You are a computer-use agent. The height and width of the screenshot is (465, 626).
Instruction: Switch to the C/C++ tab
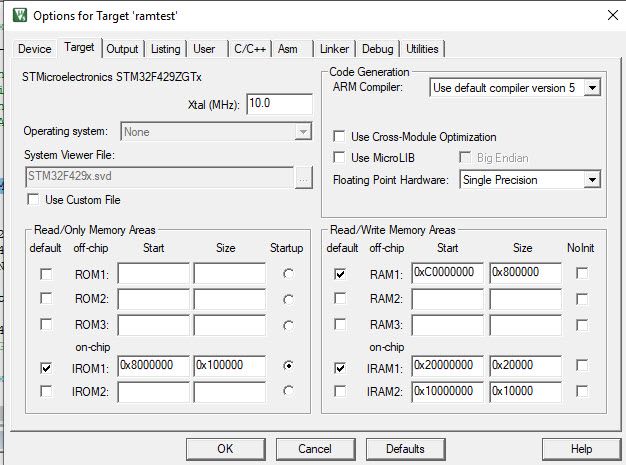[x=250, y=49]
